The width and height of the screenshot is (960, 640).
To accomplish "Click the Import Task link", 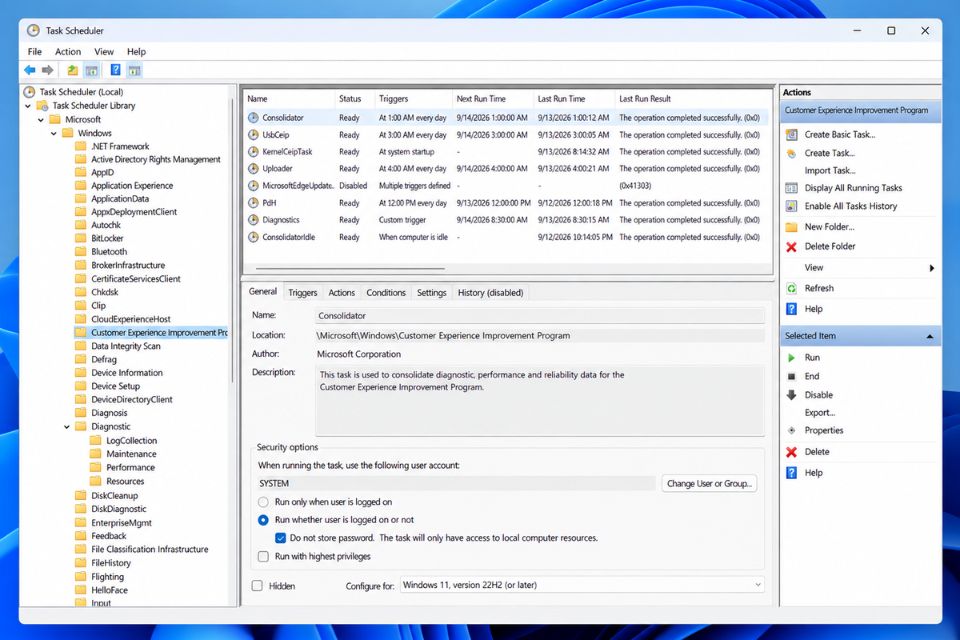I will click(830, 171).
